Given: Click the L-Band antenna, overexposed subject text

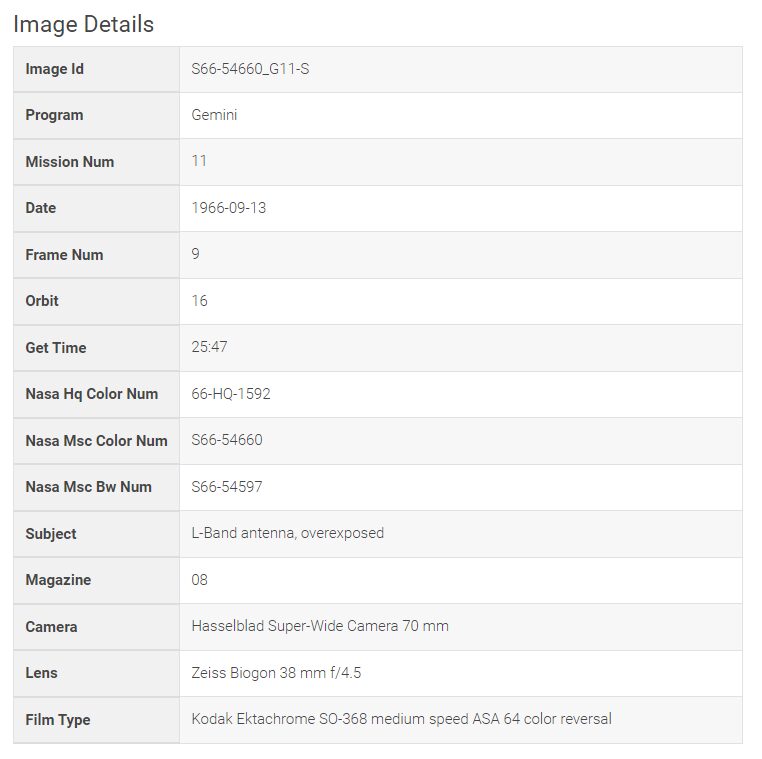Looking at the screenshot, I should coord(288,533).
